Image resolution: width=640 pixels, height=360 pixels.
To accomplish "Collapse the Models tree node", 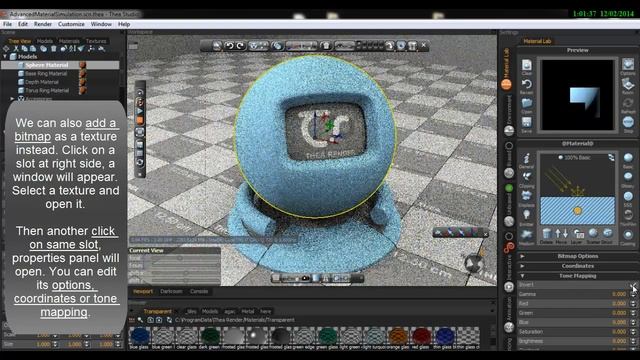I will pos(5,57).
